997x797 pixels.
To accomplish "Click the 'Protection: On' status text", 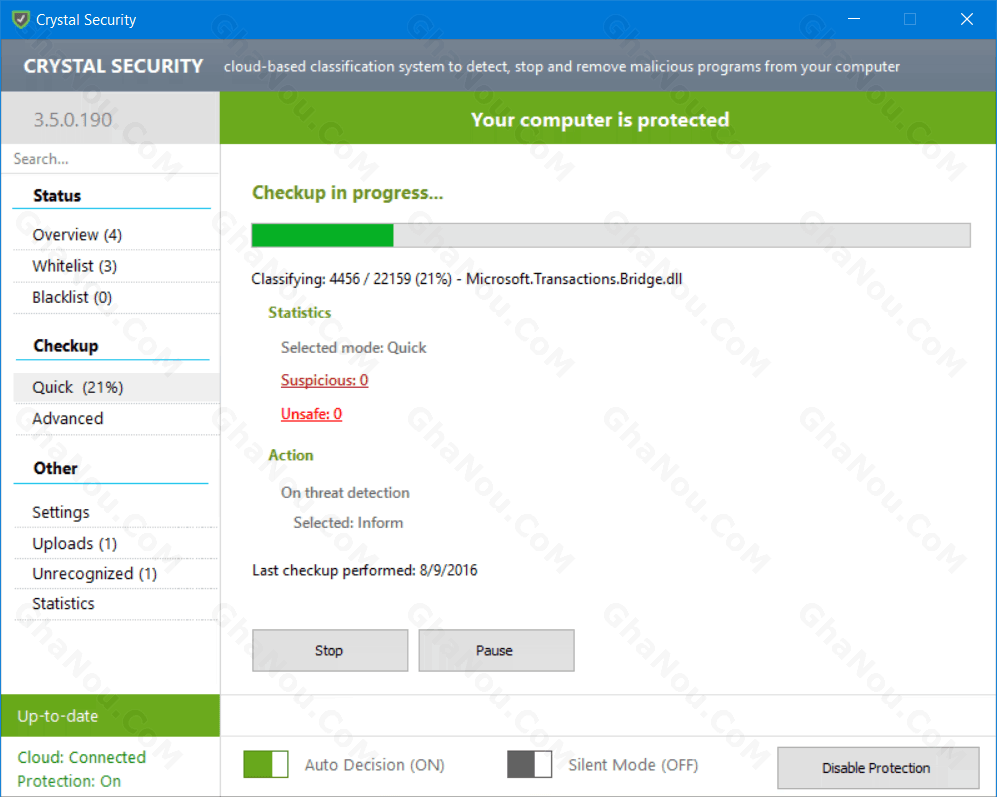I will pyautogui.click(x=69, y=780).
